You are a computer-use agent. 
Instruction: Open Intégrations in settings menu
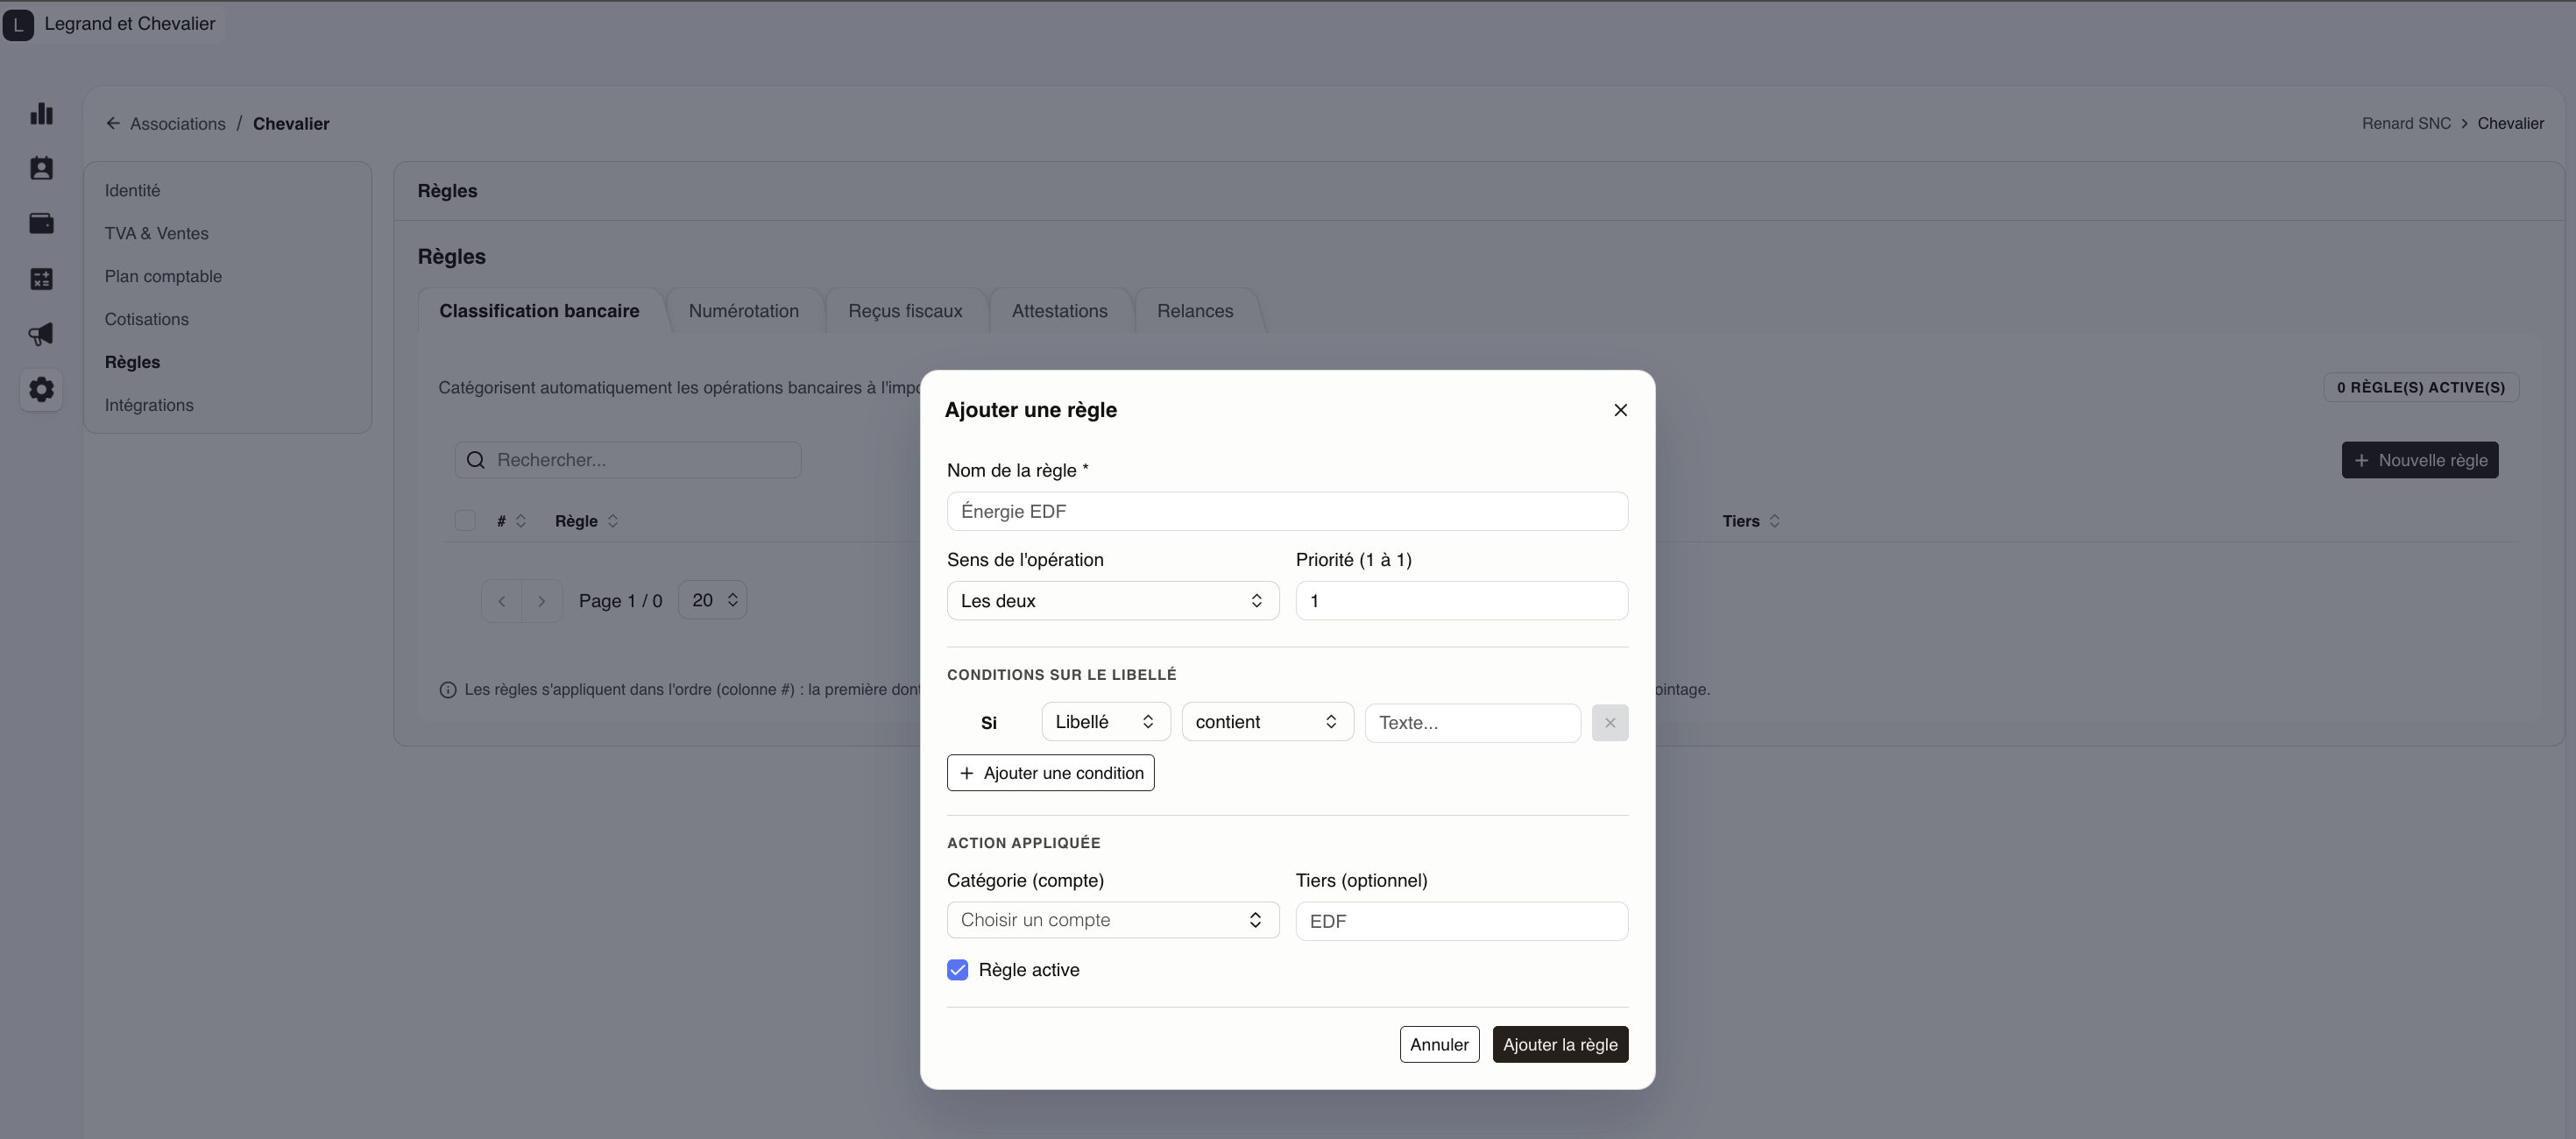point(150,406)
